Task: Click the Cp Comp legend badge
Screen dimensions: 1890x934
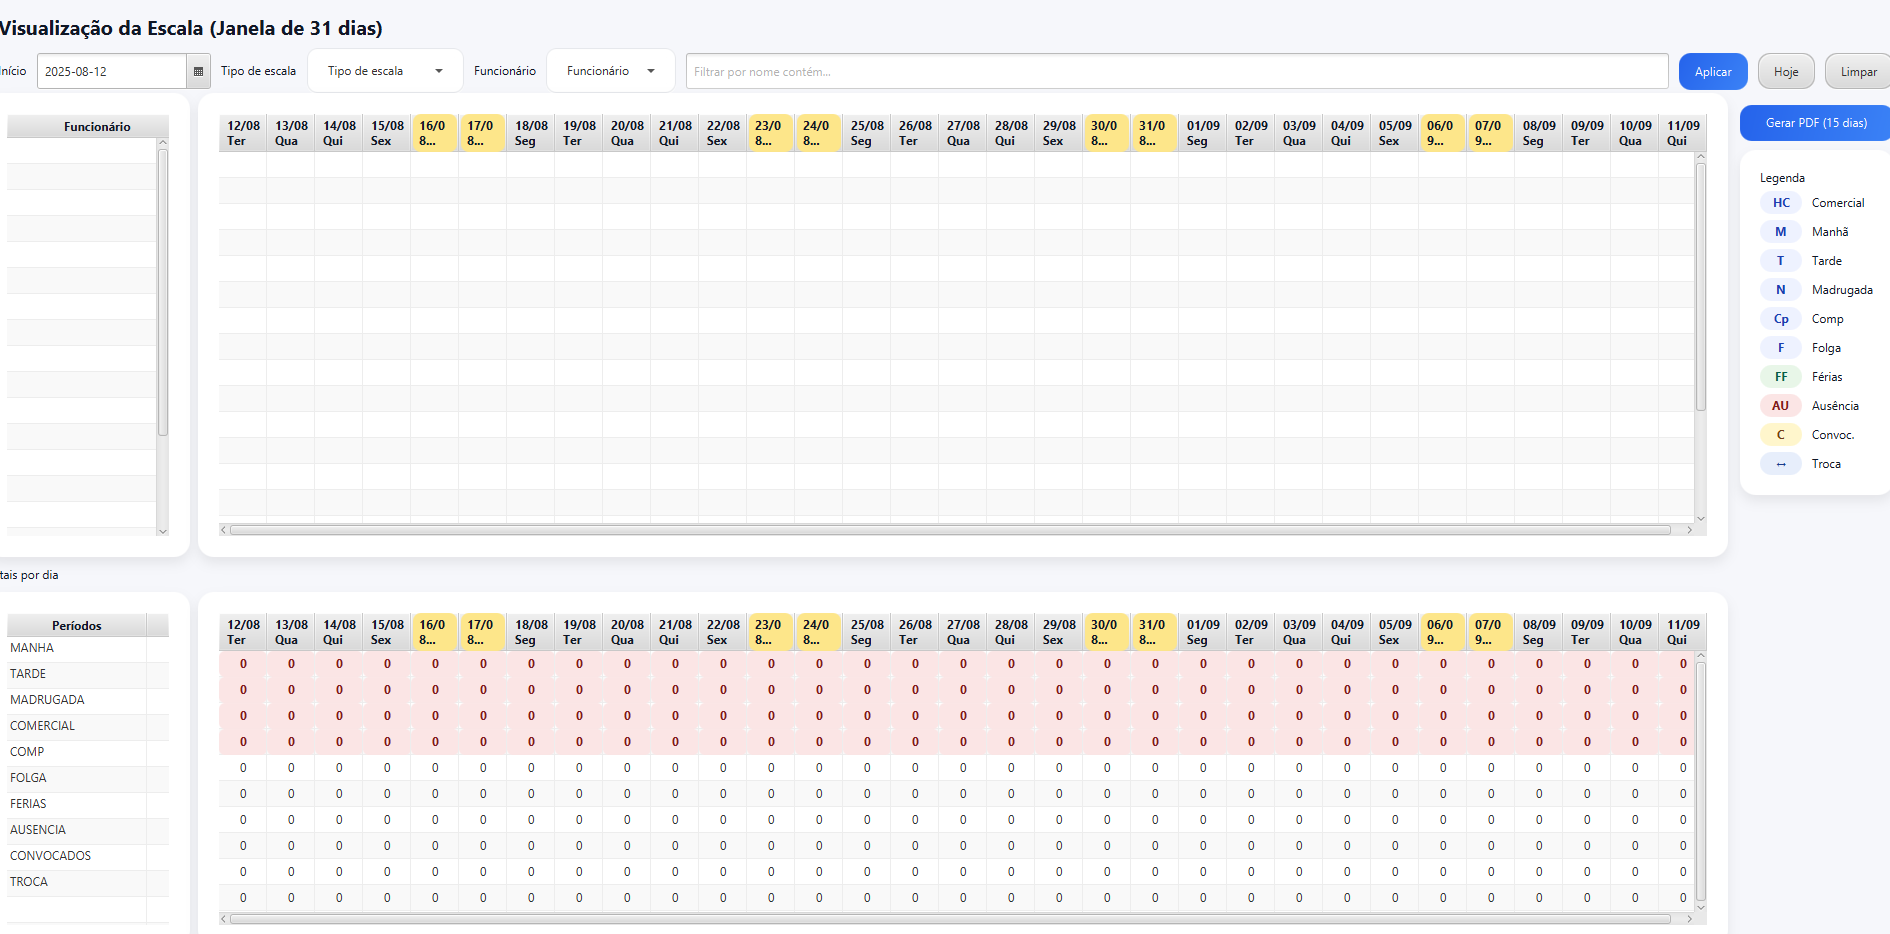Action: click(1780, 319)
